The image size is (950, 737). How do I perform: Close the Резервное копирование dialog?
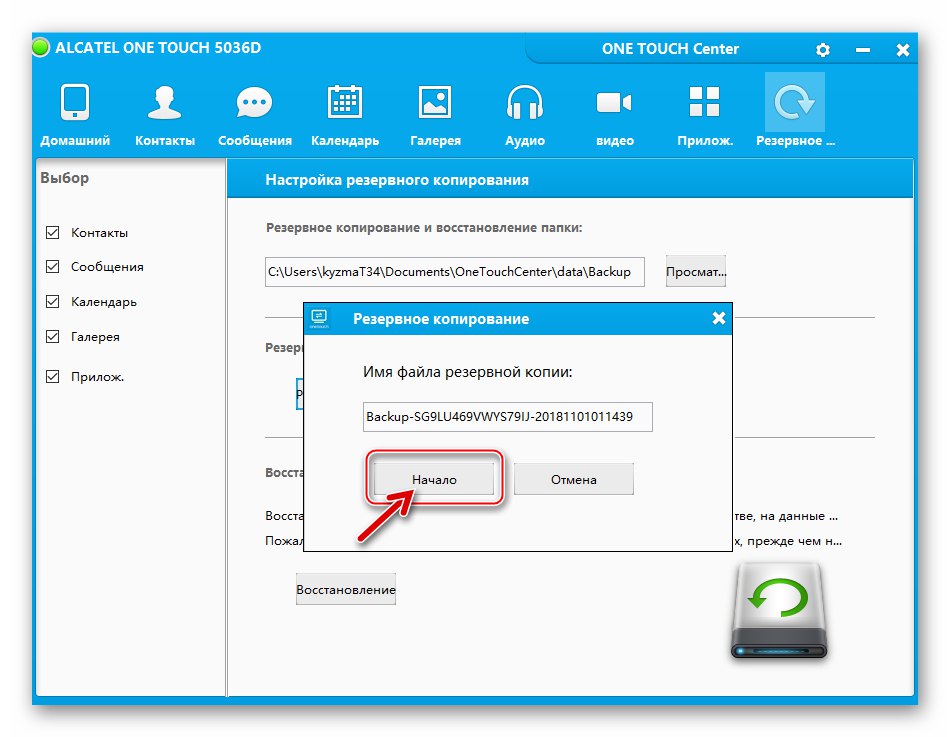pyautogui.click(x=719, y=318)
